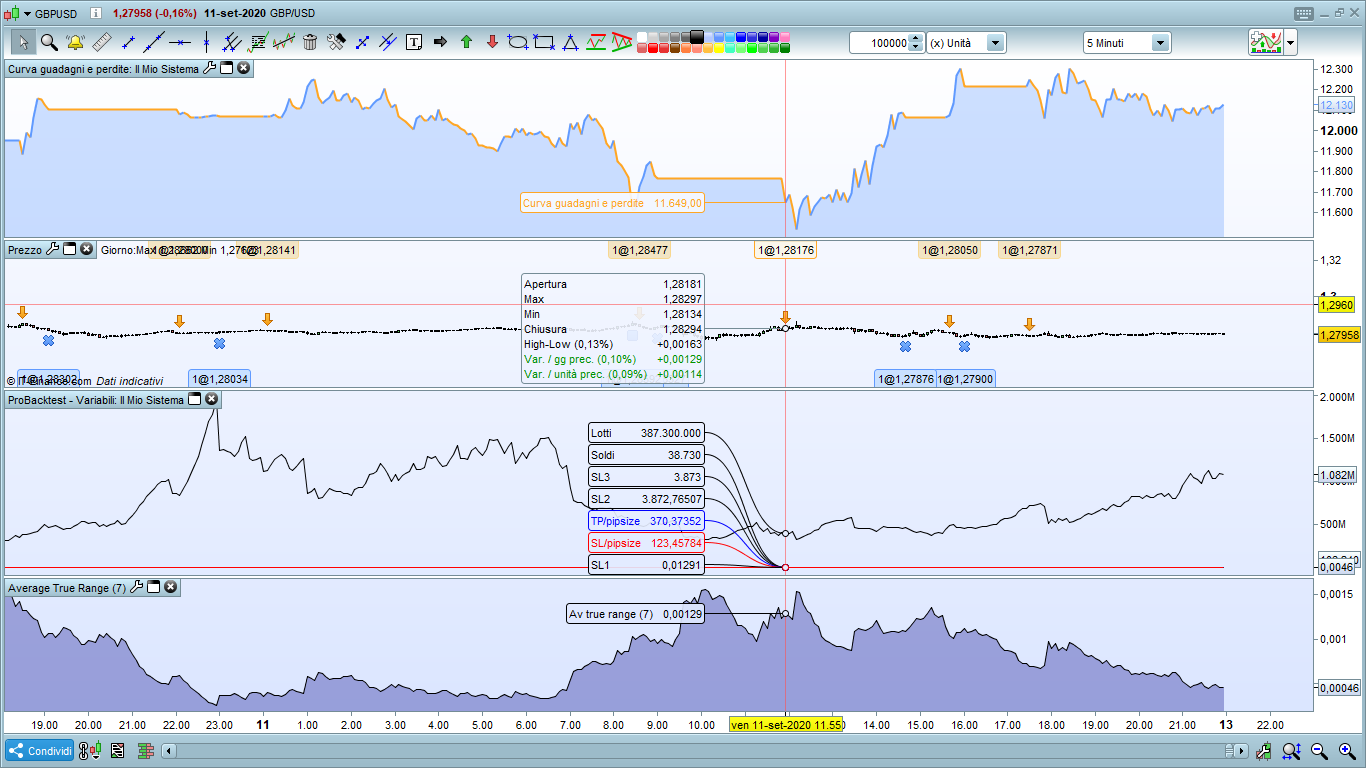Pick the black color swatch
The image size is (1366, 768).
click(697, 36)
